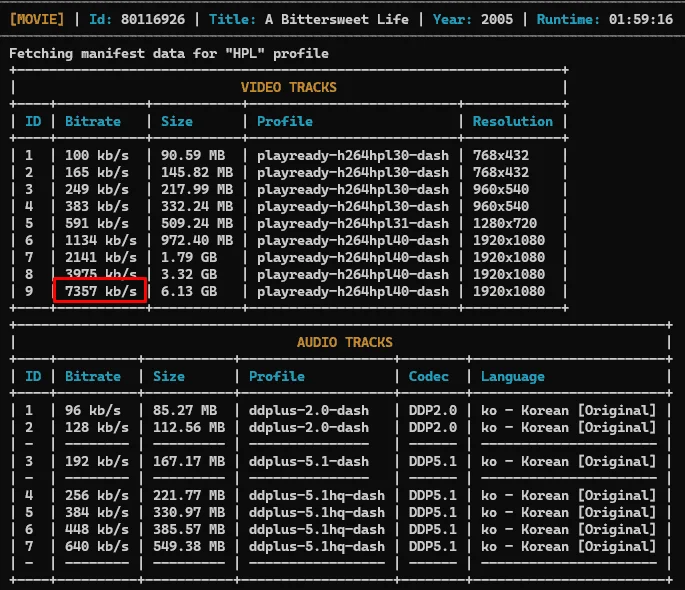685x590 pixels.
Task: Click the 192 kb/s audio bitrate
Action: point(97,462)
